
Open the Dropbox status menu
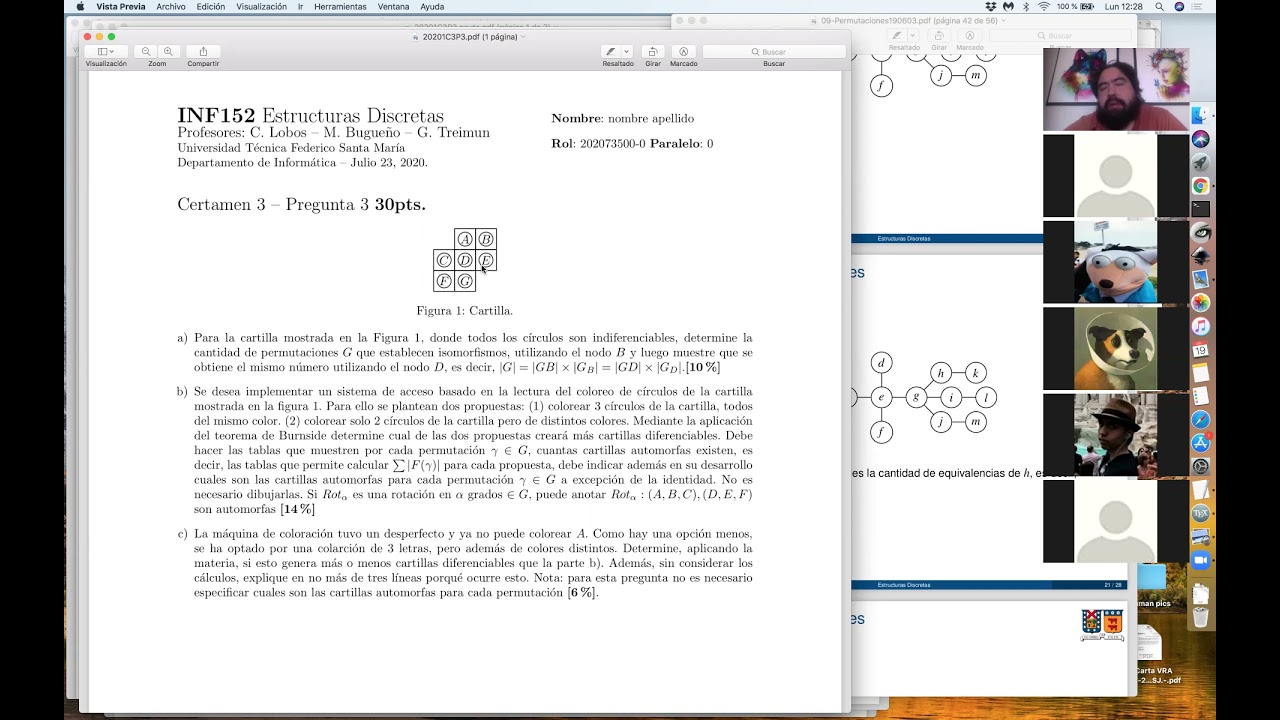pyautogui.click(x=991, y=6)
